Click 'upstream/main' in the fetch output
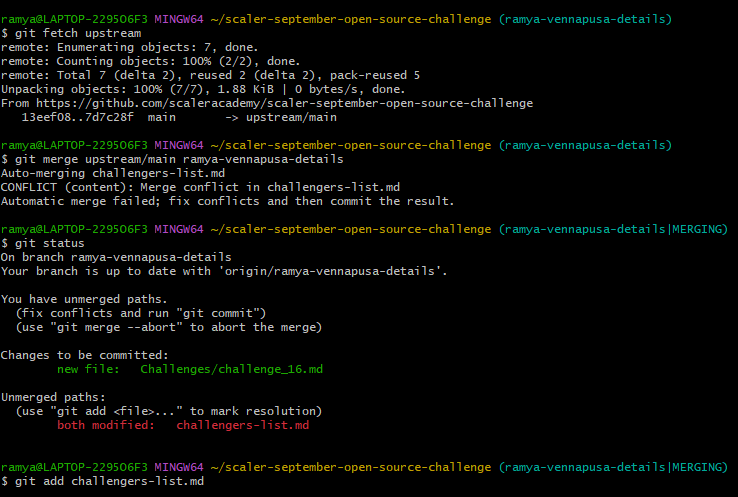The width and height of the screenshot is (738, 497). 291,117
